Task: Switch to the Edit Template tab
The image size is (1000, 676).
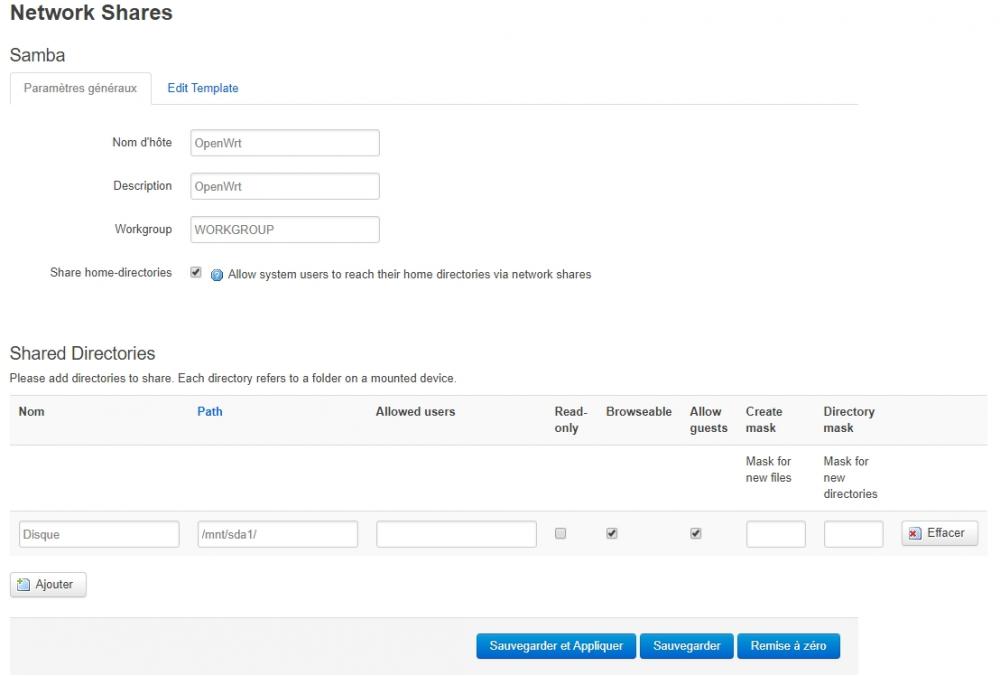Action: [x=203, y=88]
